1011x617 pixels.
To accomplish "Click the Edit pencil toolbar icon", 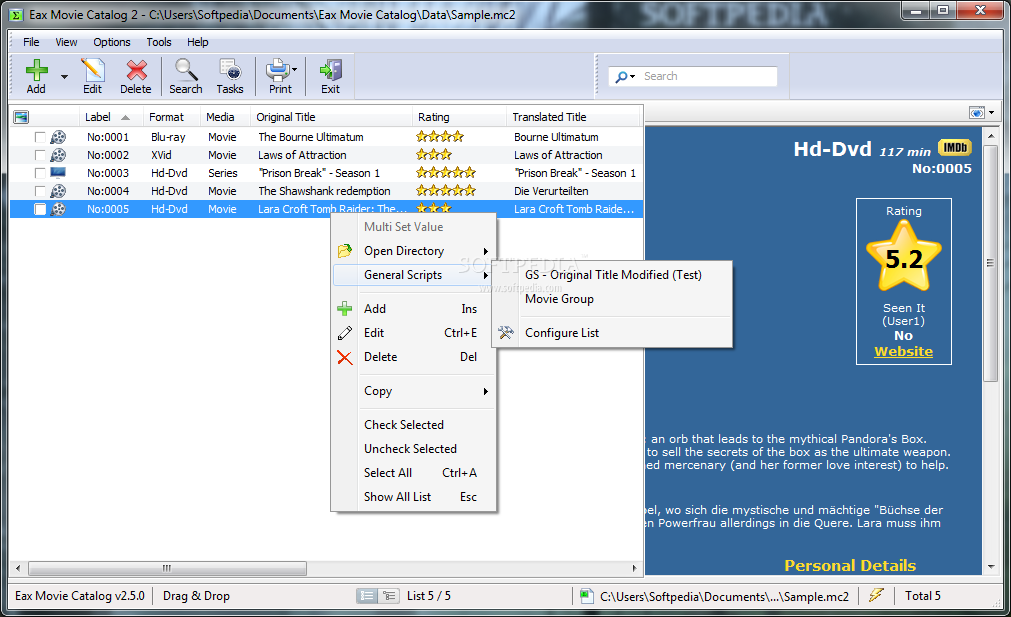I will click(92, 70).
